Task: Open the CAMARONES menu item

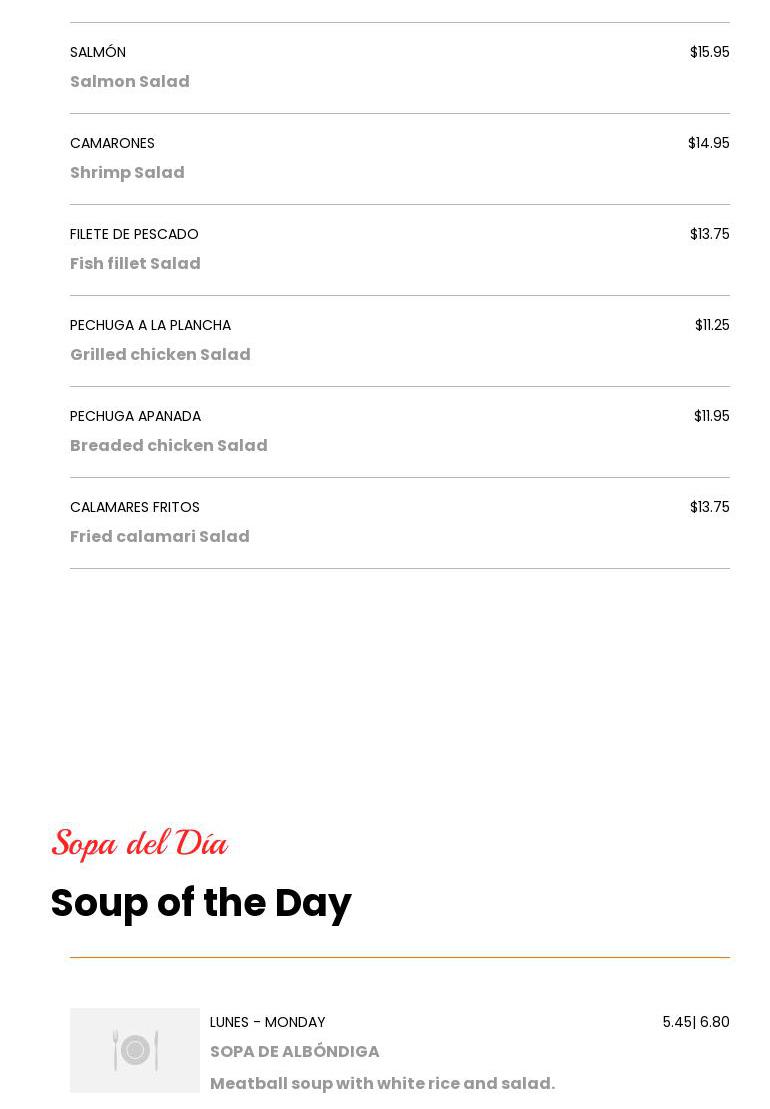Action: (x=112, y=143)
